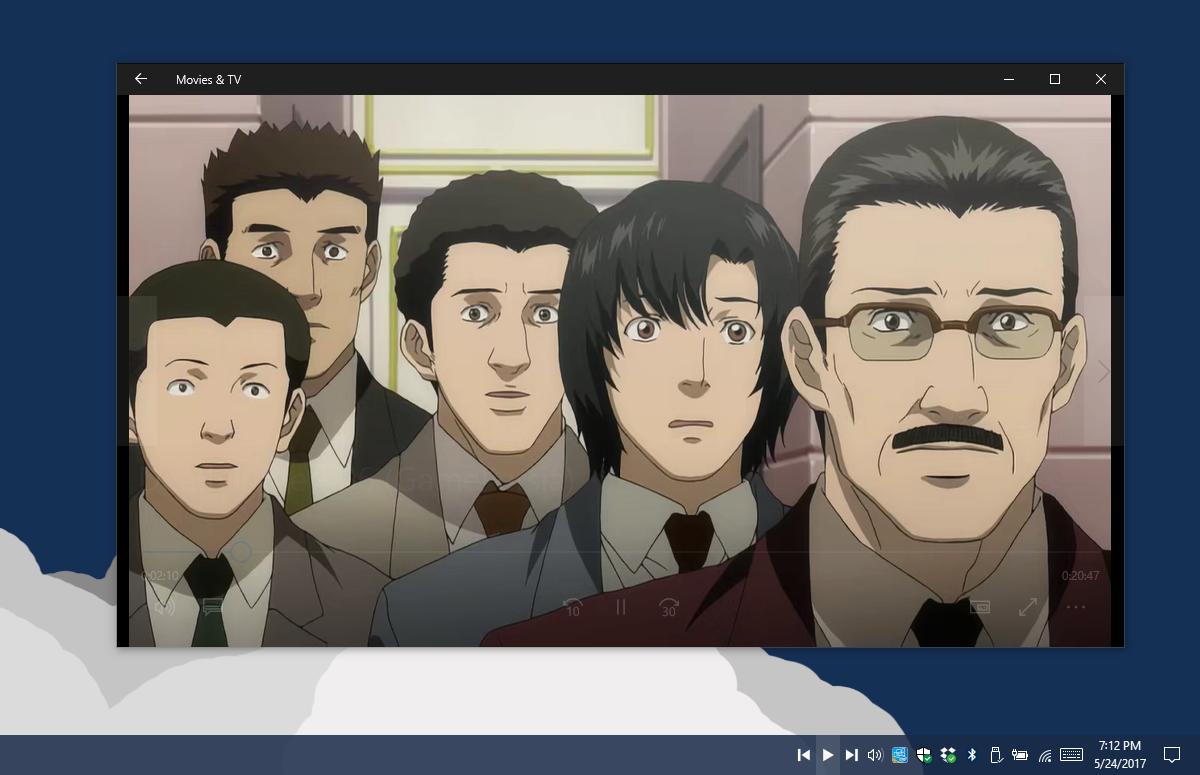This screenshot has width=1200, height=775.
Task: Click the previous track button in the taskbar
Action: [803, 755]
